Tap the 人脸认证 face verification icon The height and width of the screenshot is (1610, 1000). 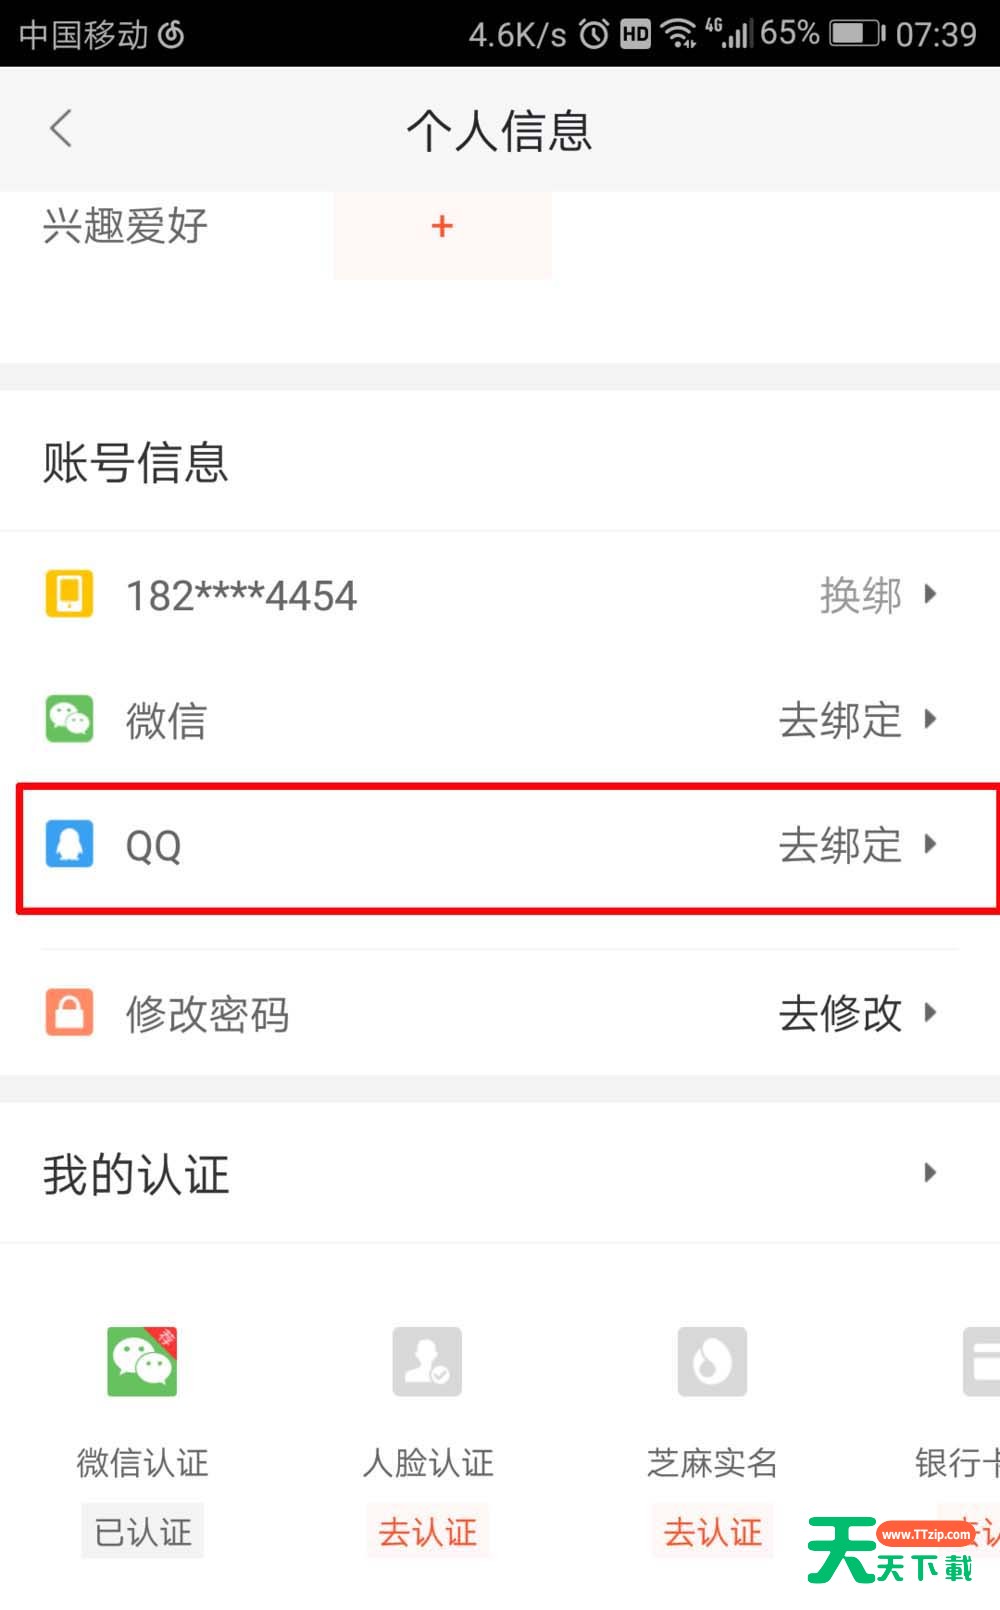point(427,1360)
